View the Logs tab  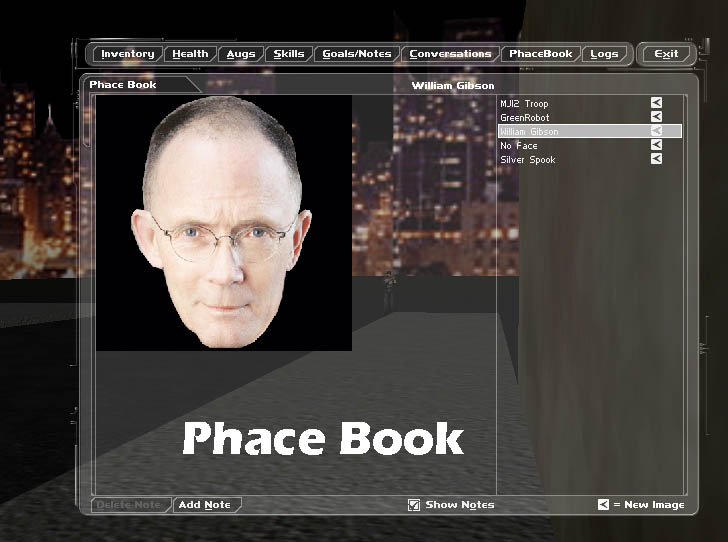pyautogui.click(x=604, y=54)
